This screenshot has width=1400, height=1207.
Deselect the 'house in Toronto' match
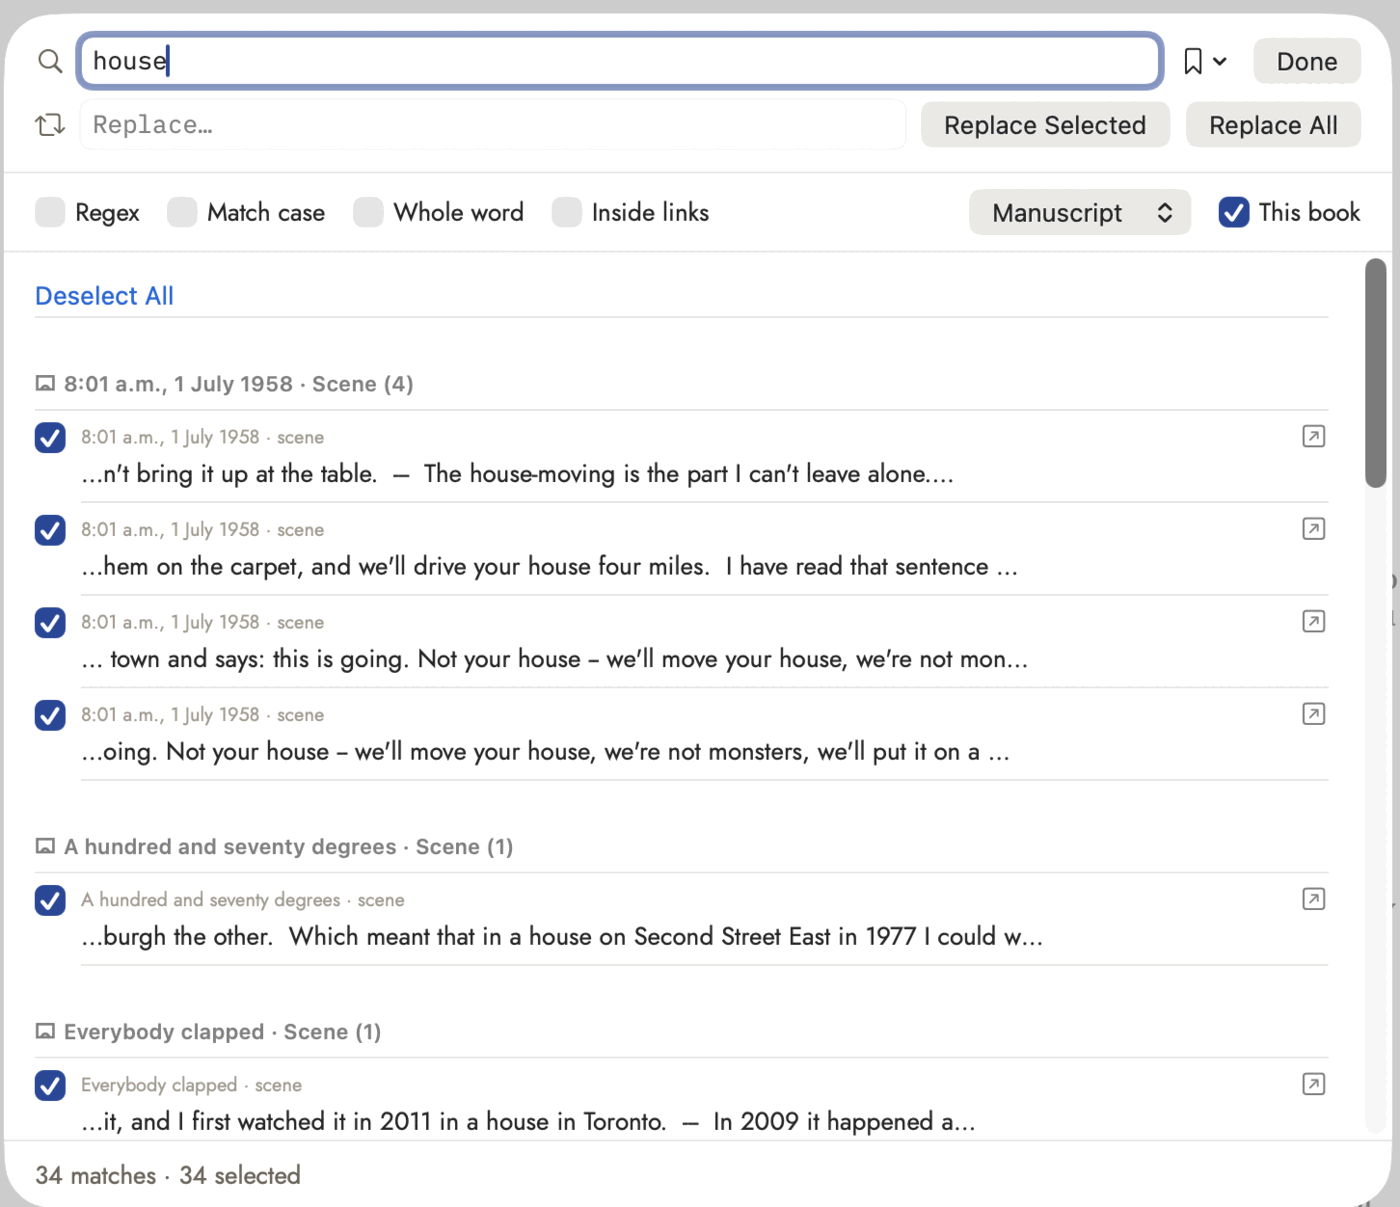(50, 1085)
